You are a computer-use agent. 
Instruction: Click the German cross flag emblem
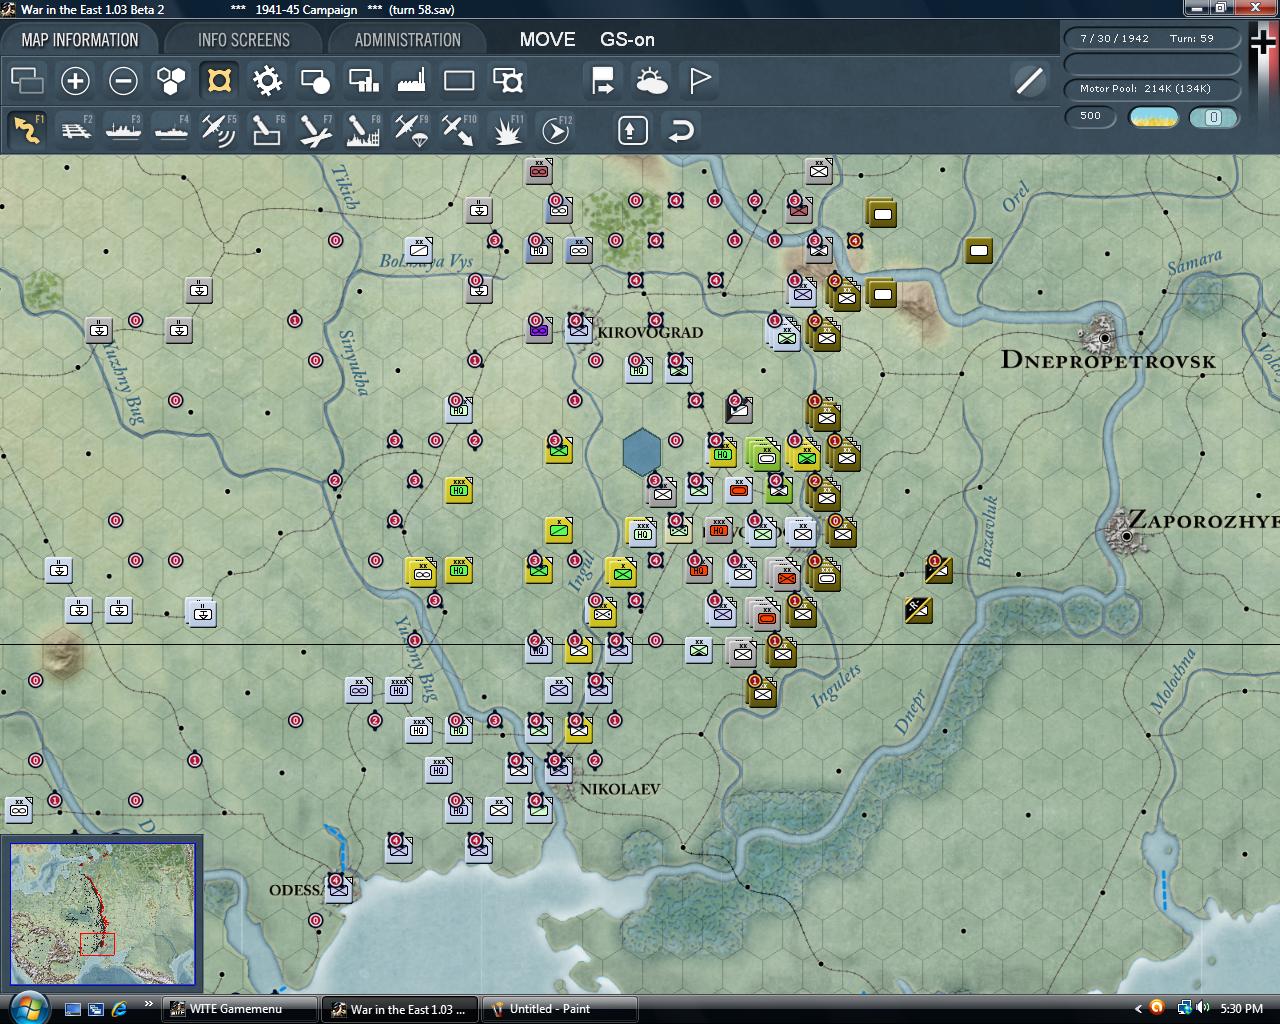[x=1263, y=44]
